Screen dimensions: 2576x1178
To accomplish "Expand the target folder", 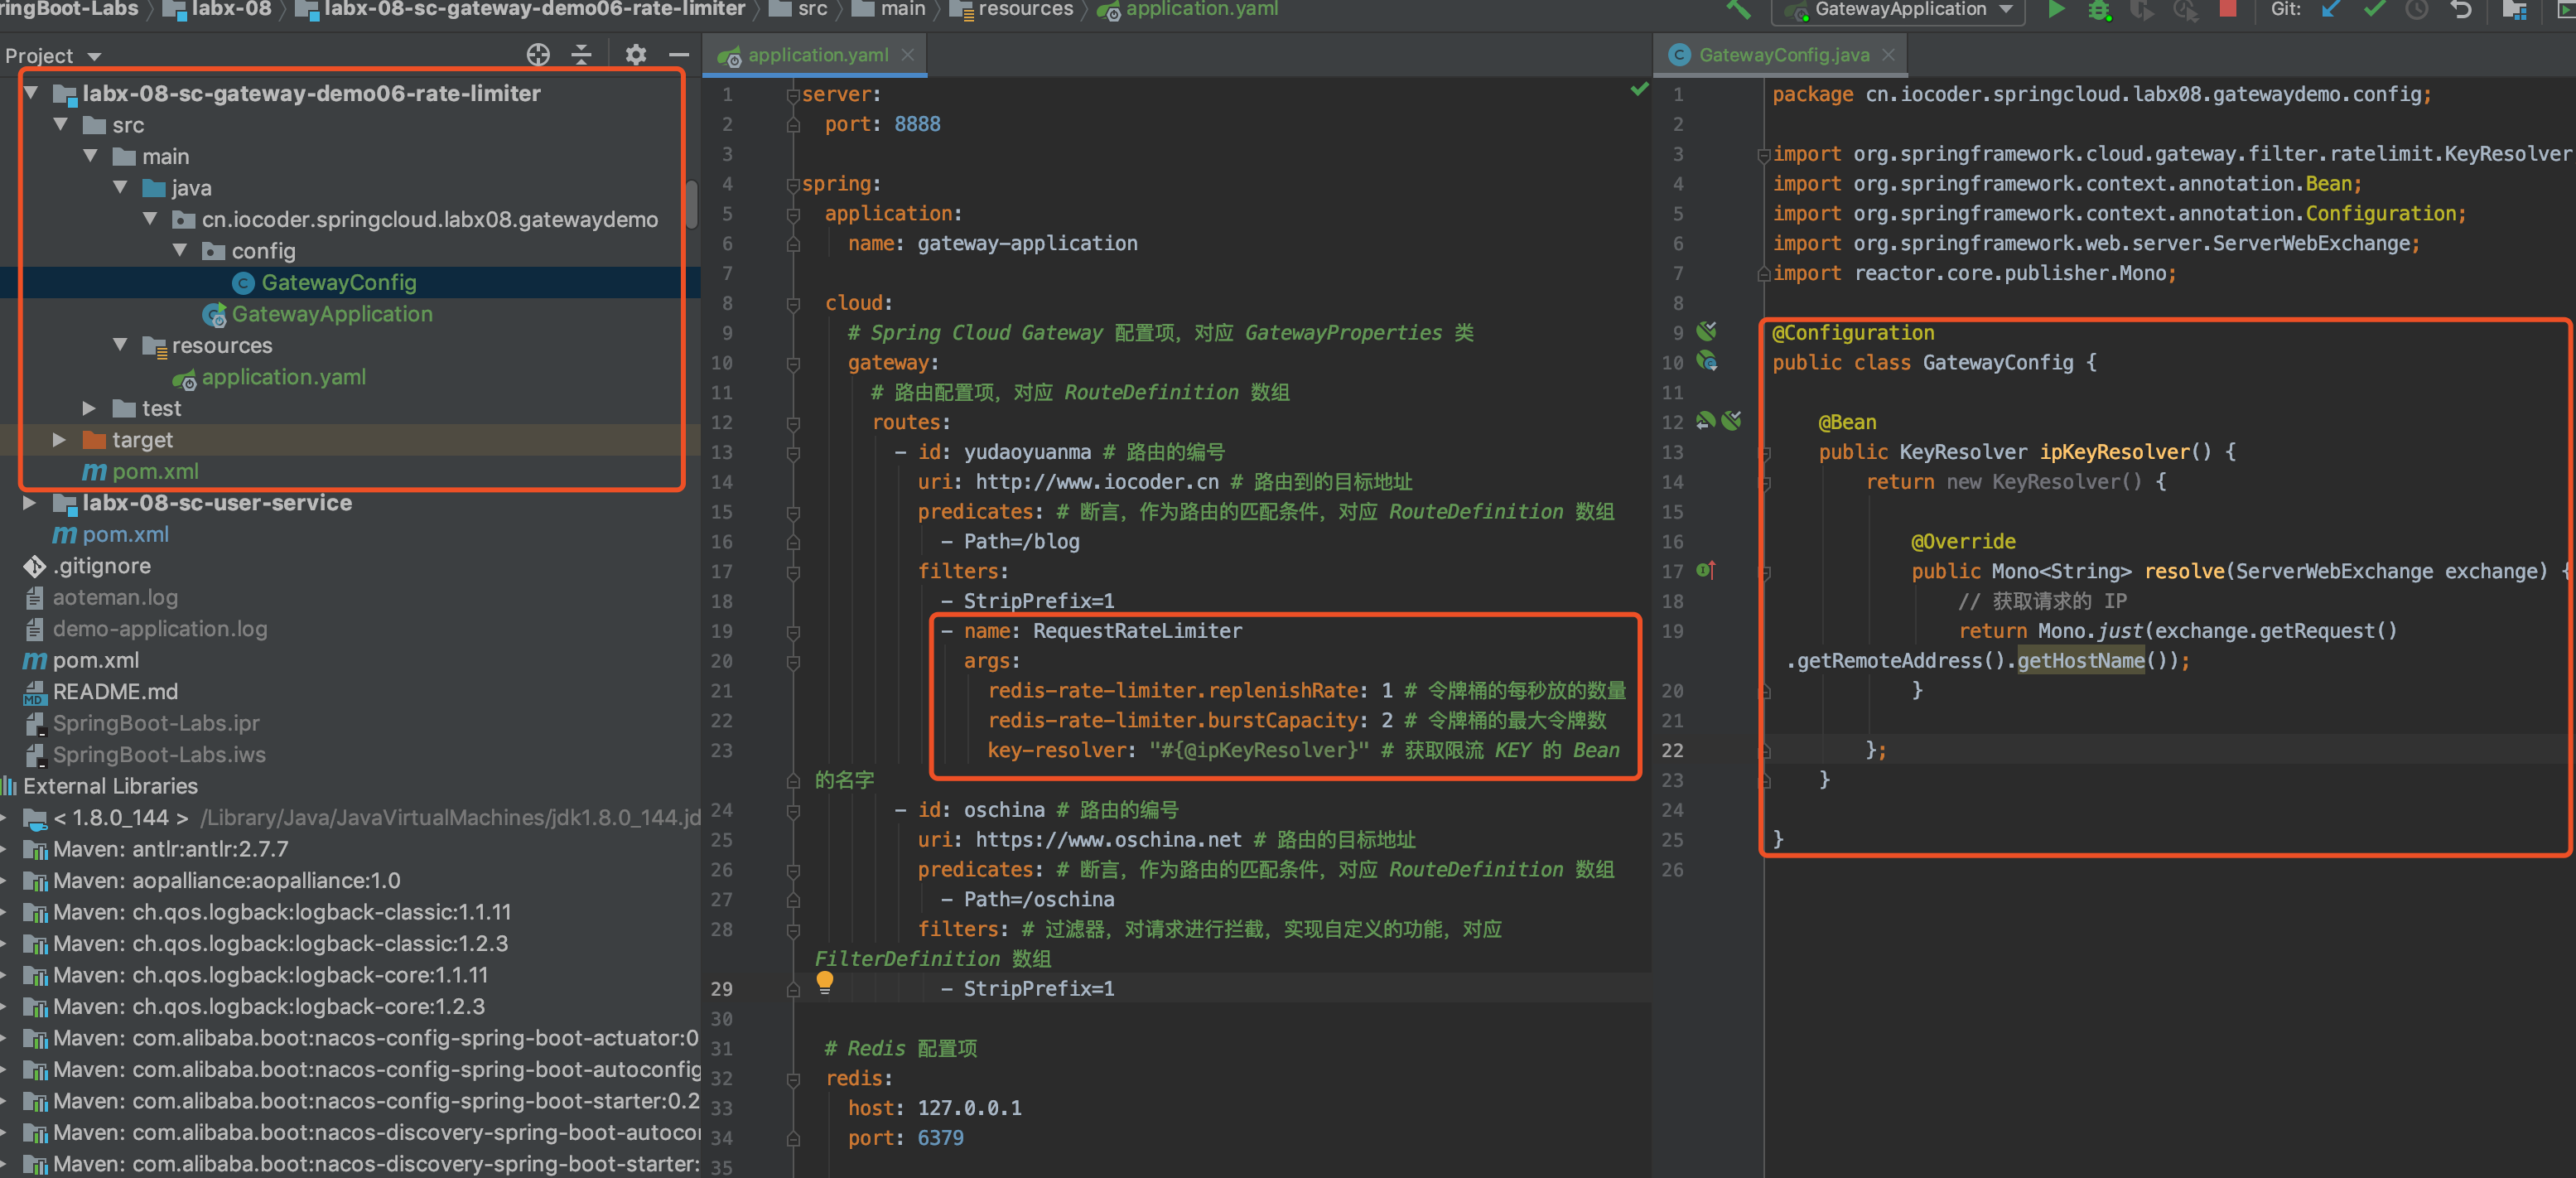I will [59, 440].
